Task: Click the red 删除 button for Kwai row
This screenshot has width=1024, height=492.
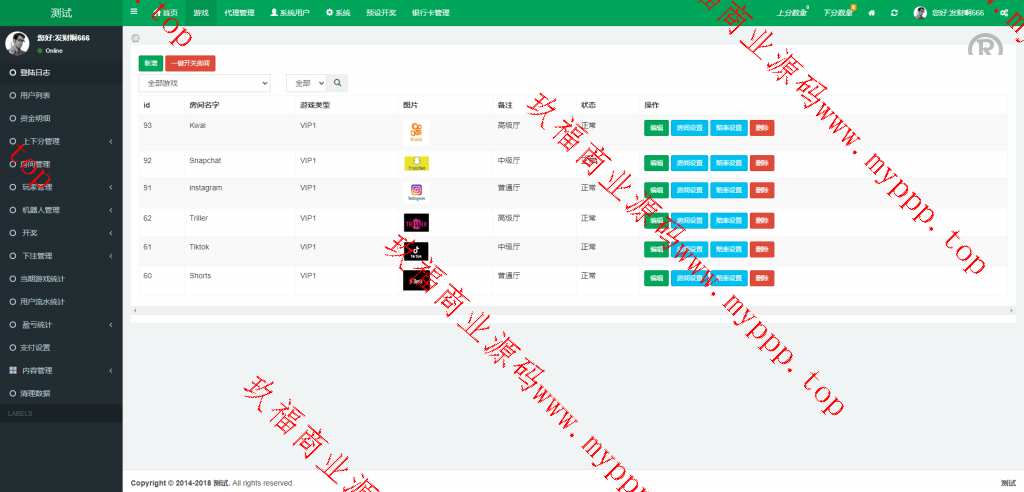Action: click(x=762, y=128)
